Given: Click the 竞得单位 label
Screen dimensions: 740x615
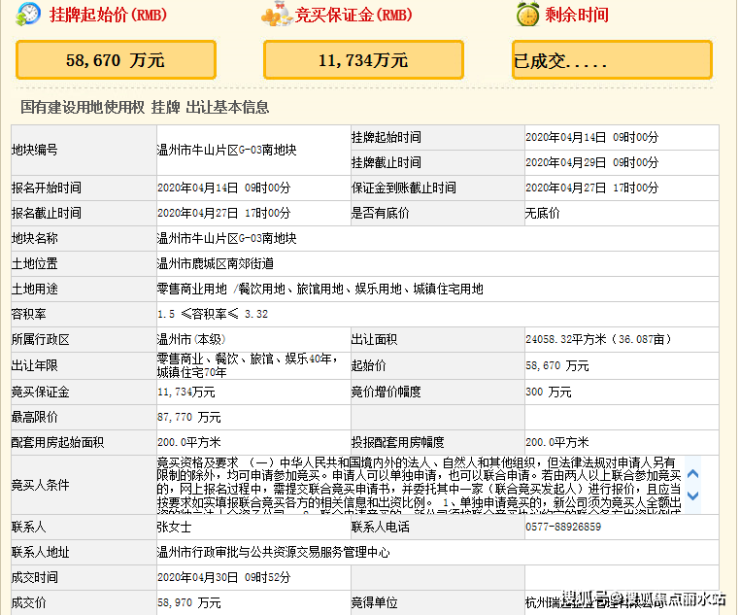Looking at the screenshot, I should (x=374, y=603).
